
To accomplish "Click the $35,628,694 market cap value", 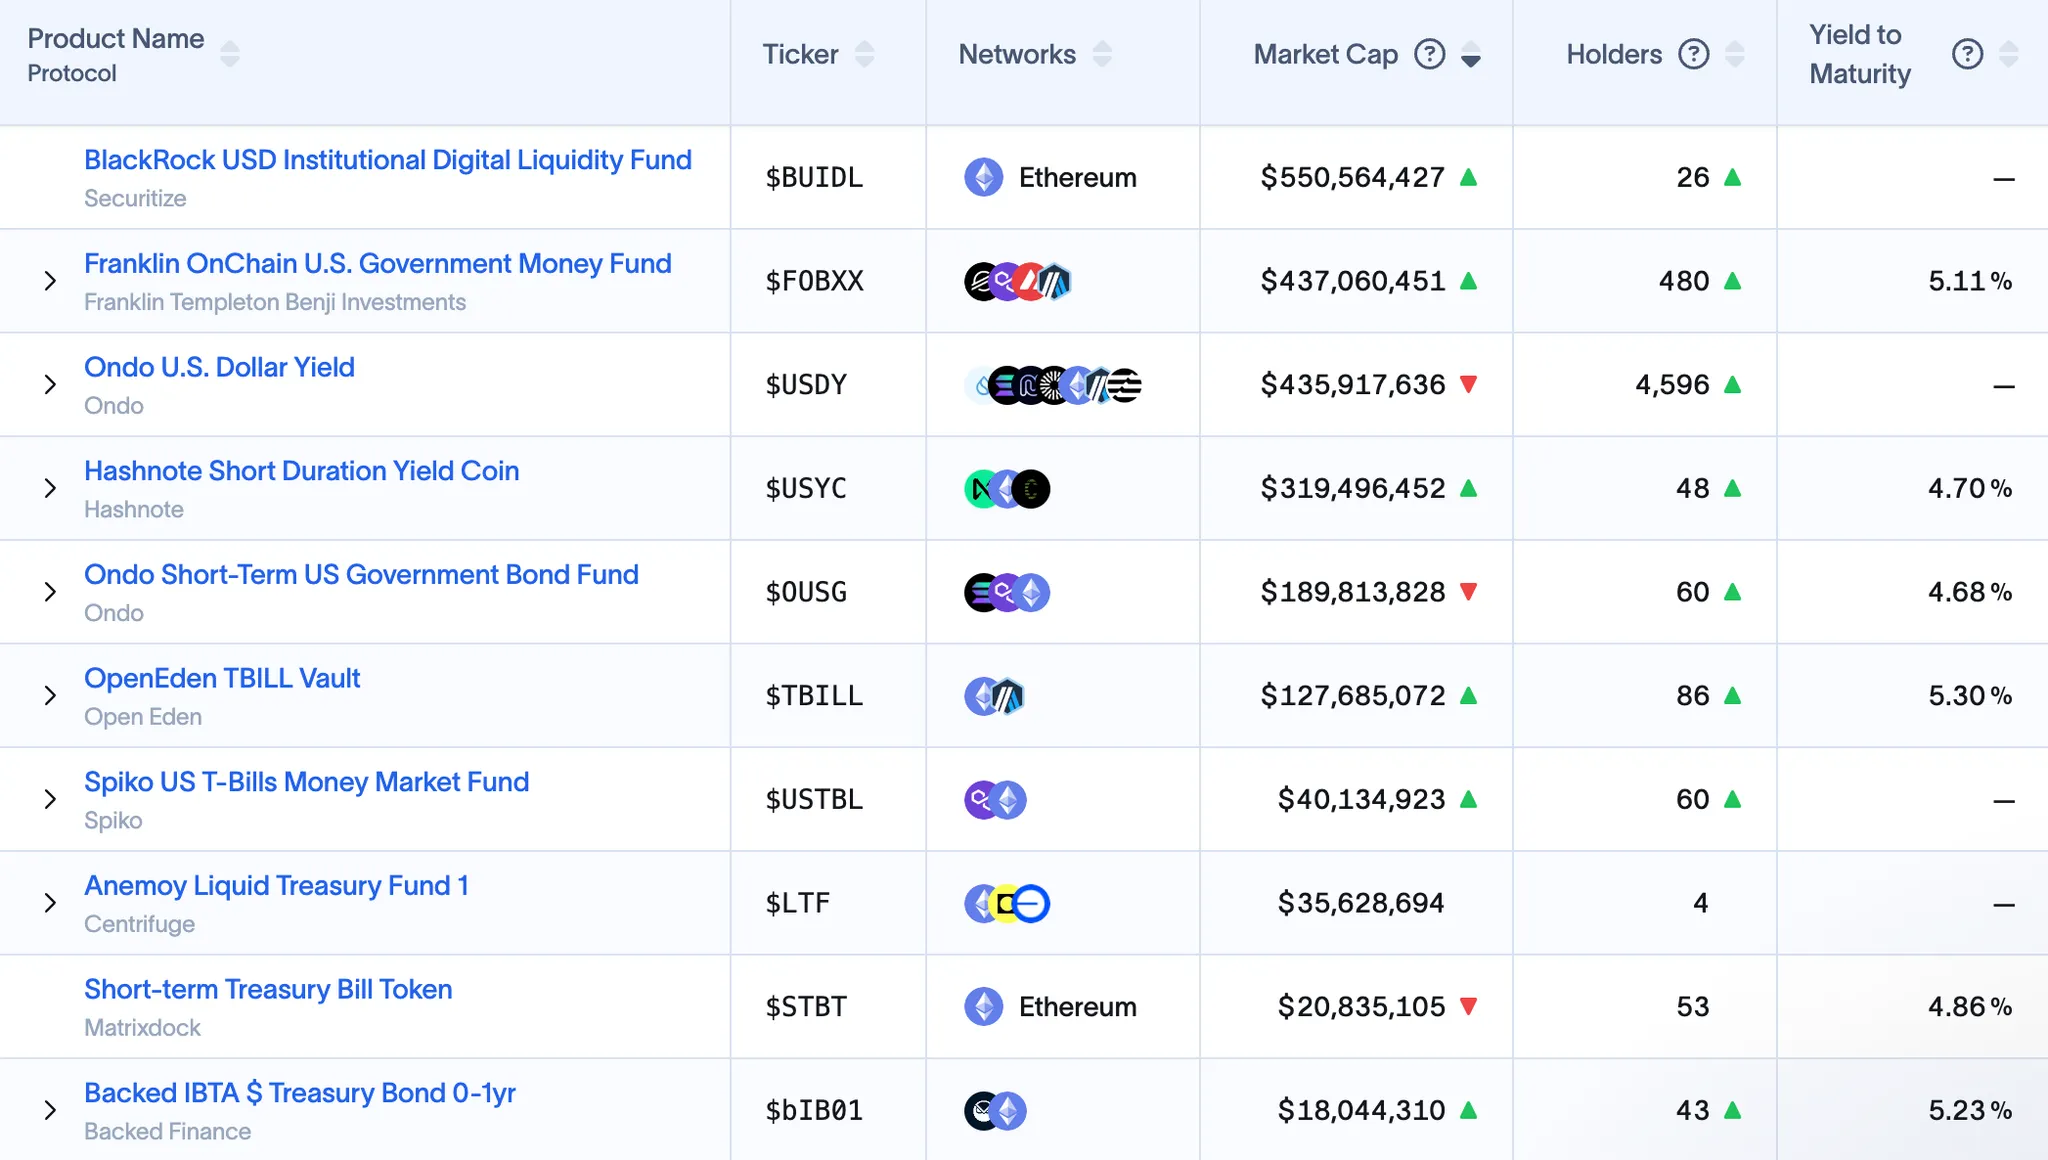I will [x=1361, y=903].
